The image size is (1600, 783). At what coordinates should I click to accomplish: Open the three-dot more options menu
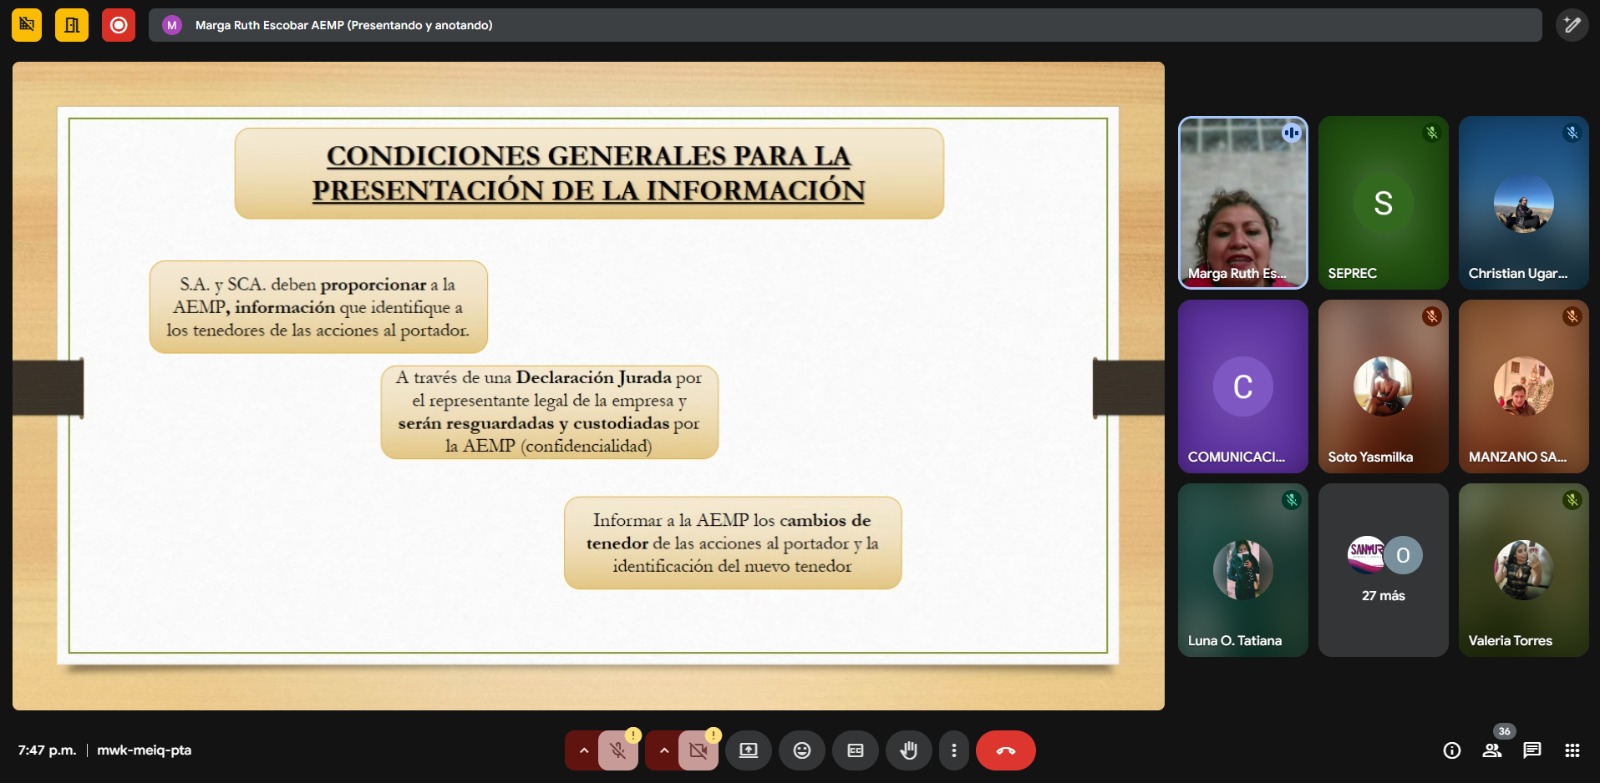(953, 750)
